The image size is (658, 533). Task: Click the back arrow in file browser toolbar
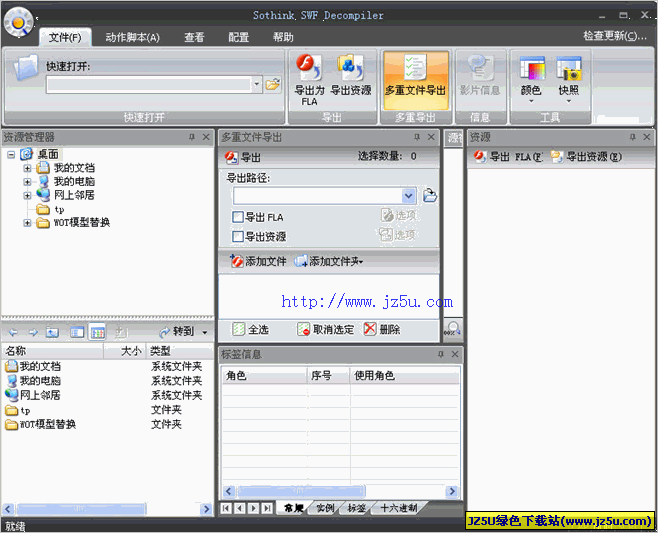[13, 332]
